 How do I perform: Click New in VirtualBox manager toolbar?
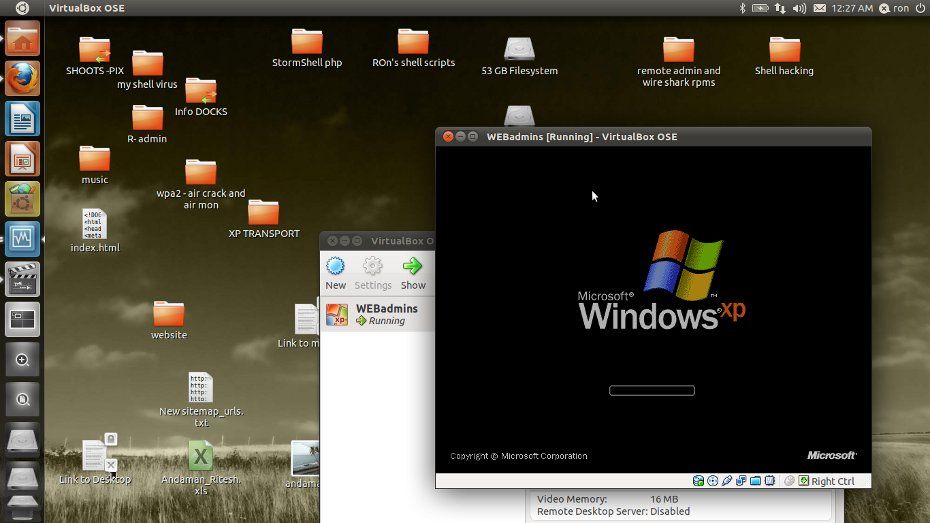point(335,273)
